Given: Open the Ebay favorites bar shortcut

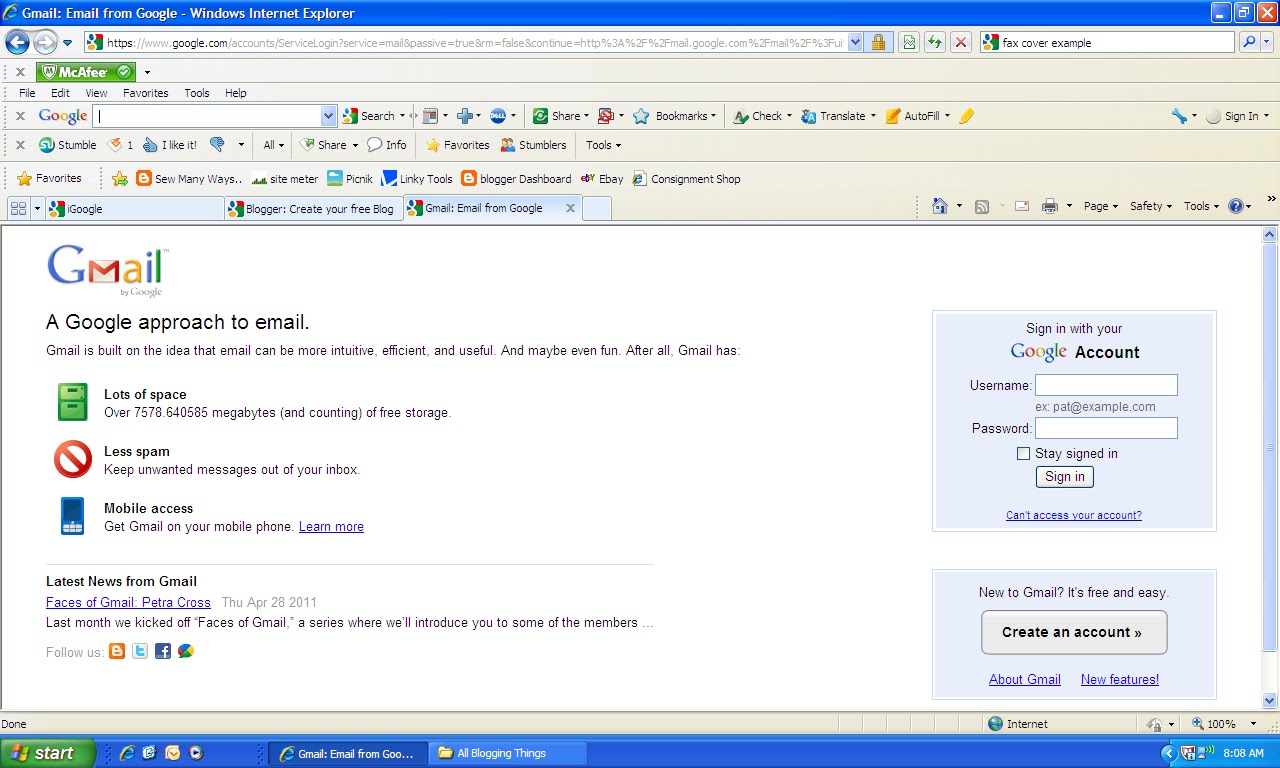Looking at the screenshot, I should (602, 179).
